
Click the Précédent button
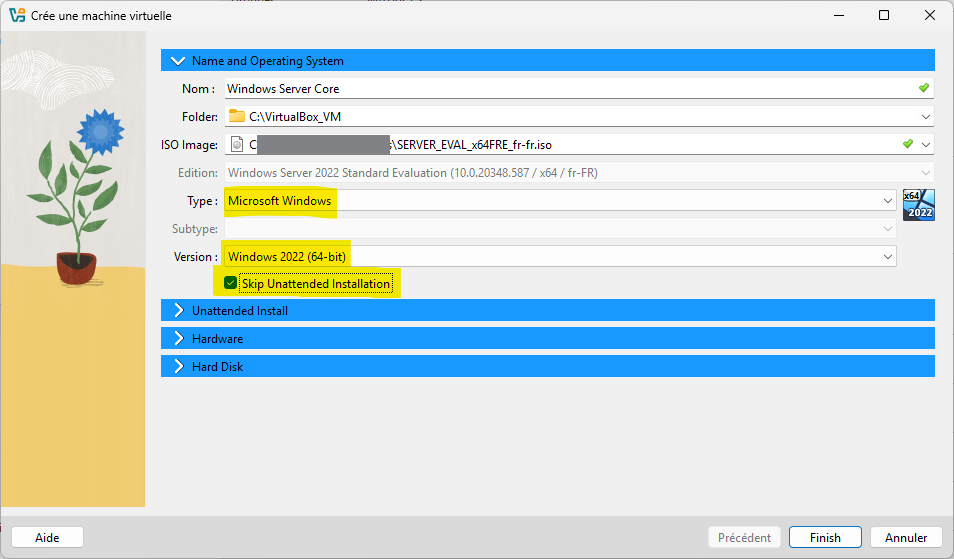click(744, 537)
